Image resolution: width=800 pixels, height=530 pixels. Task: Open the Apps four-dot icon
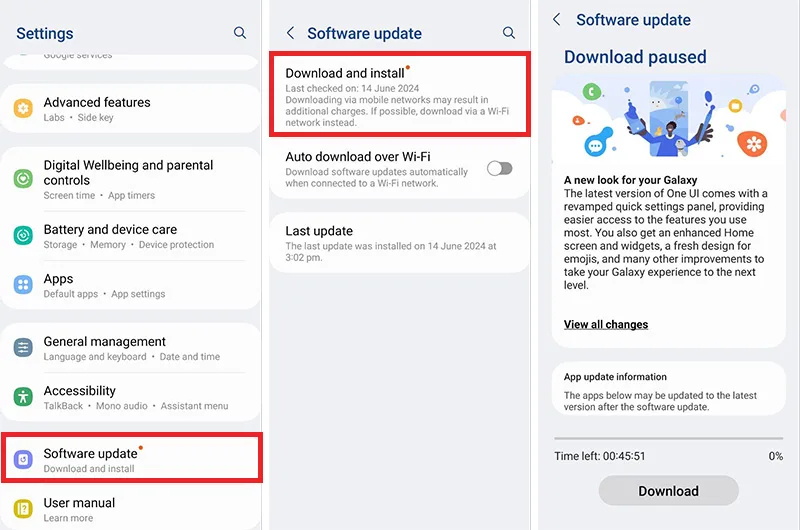(23, 285)
